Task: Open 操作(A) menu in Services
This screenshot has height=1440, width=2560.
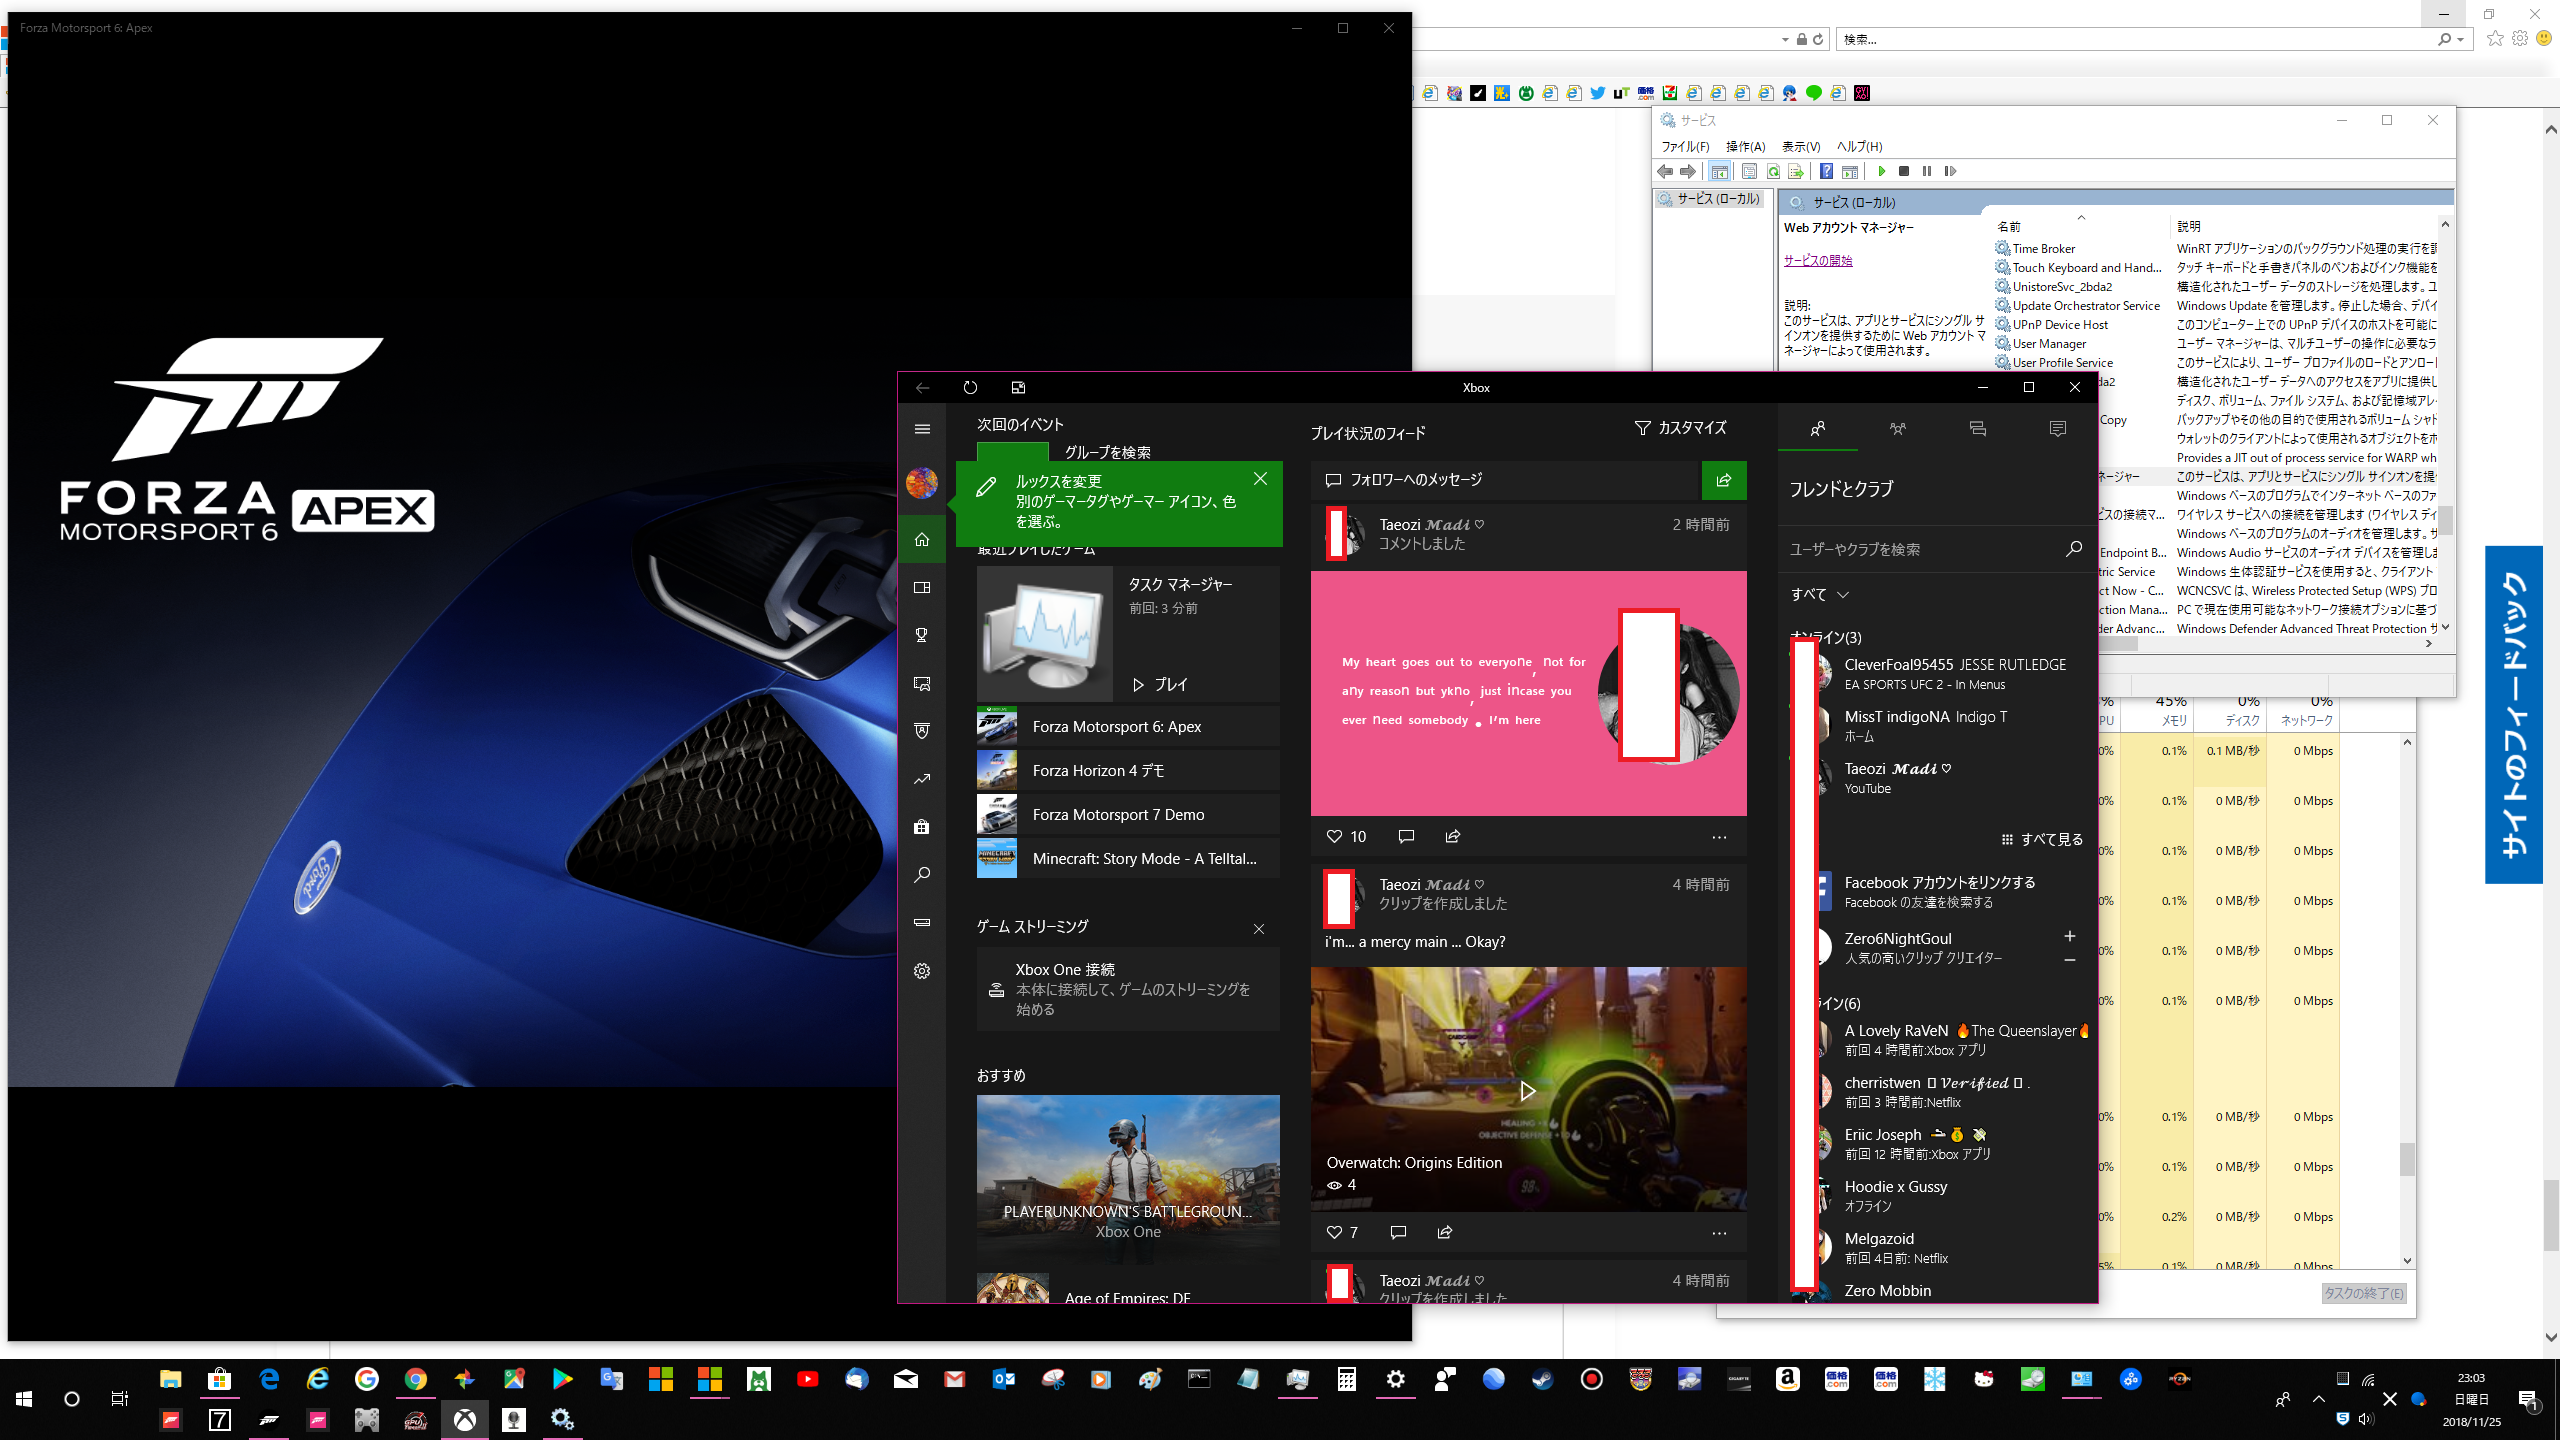Action: point(1746,146)
